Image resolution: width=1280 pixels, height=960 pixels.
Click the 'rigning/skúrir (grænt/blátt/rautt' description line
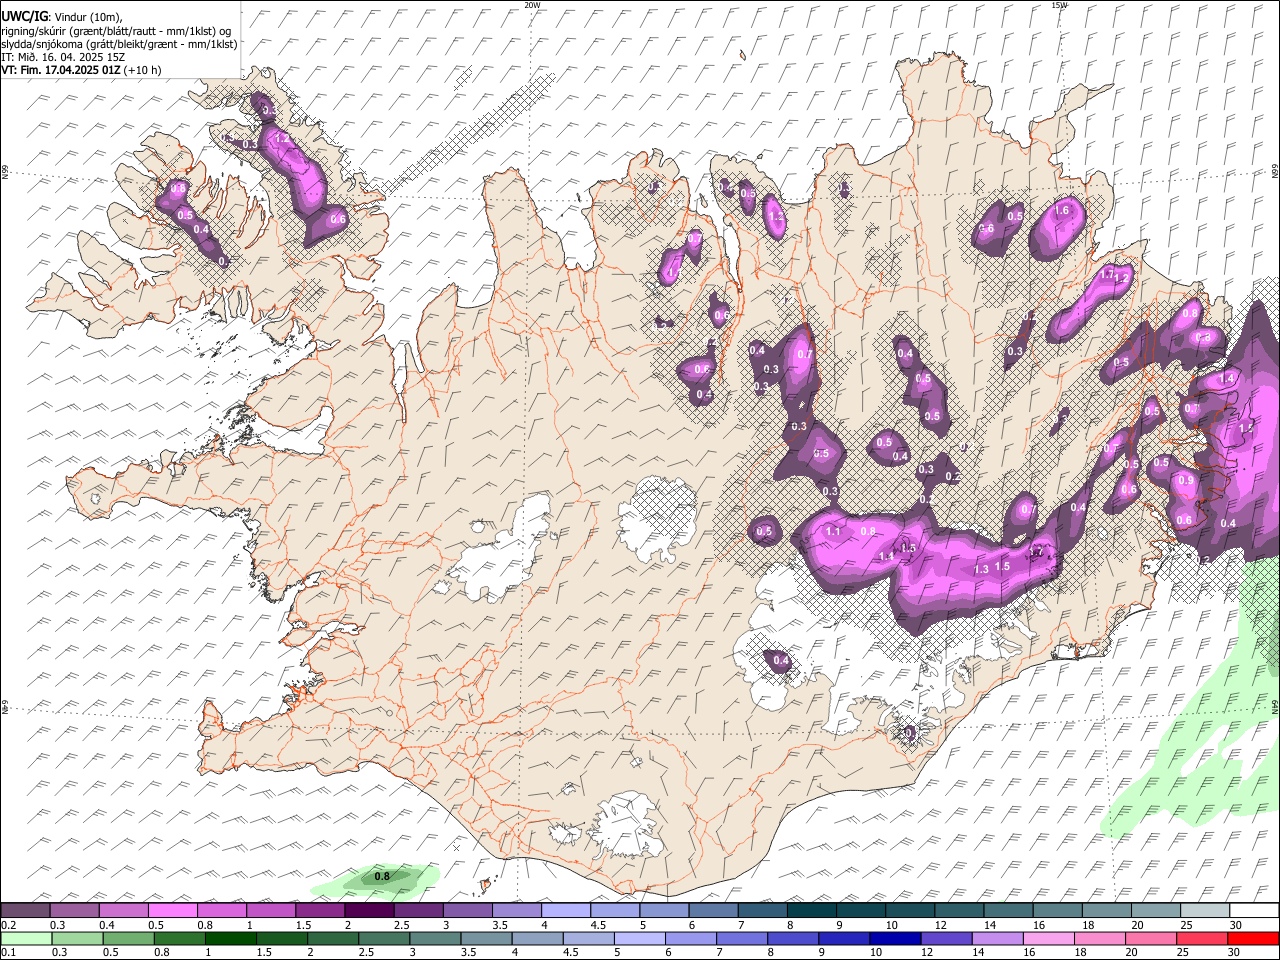click(117, 30)
